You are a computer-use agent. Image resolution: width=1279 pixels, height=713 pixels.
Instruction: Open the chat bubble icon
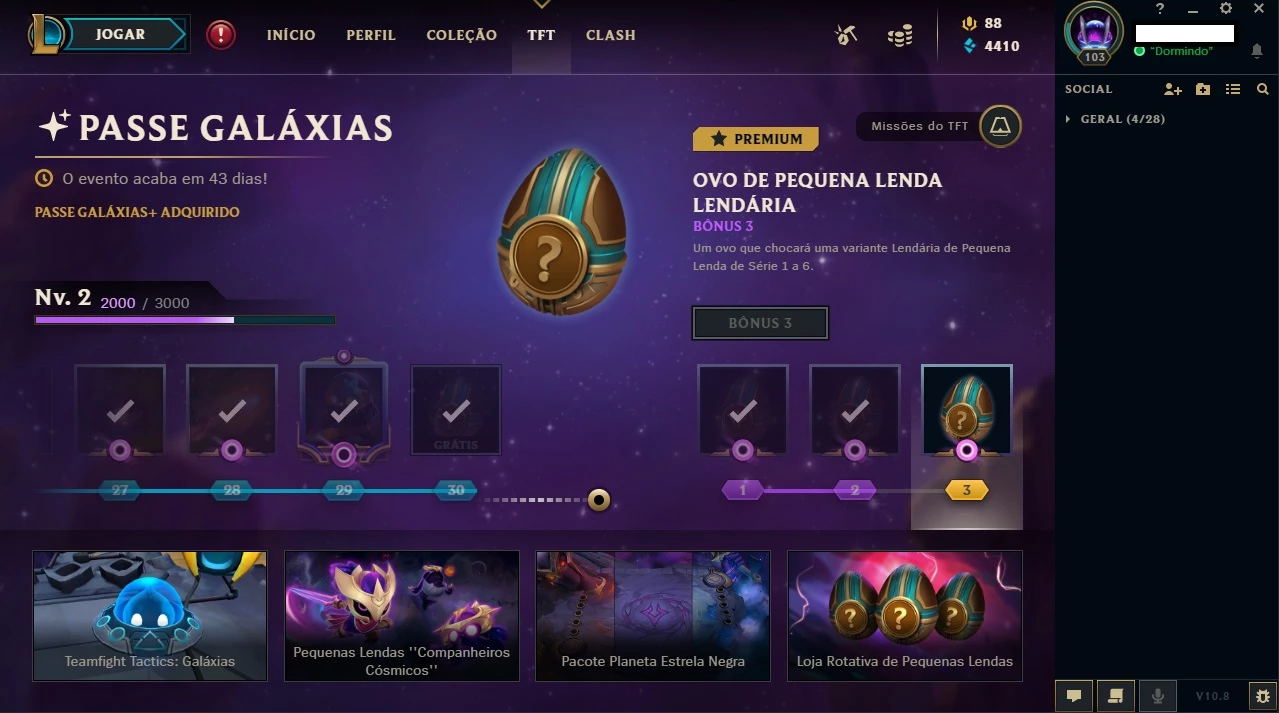[1074, 695]
